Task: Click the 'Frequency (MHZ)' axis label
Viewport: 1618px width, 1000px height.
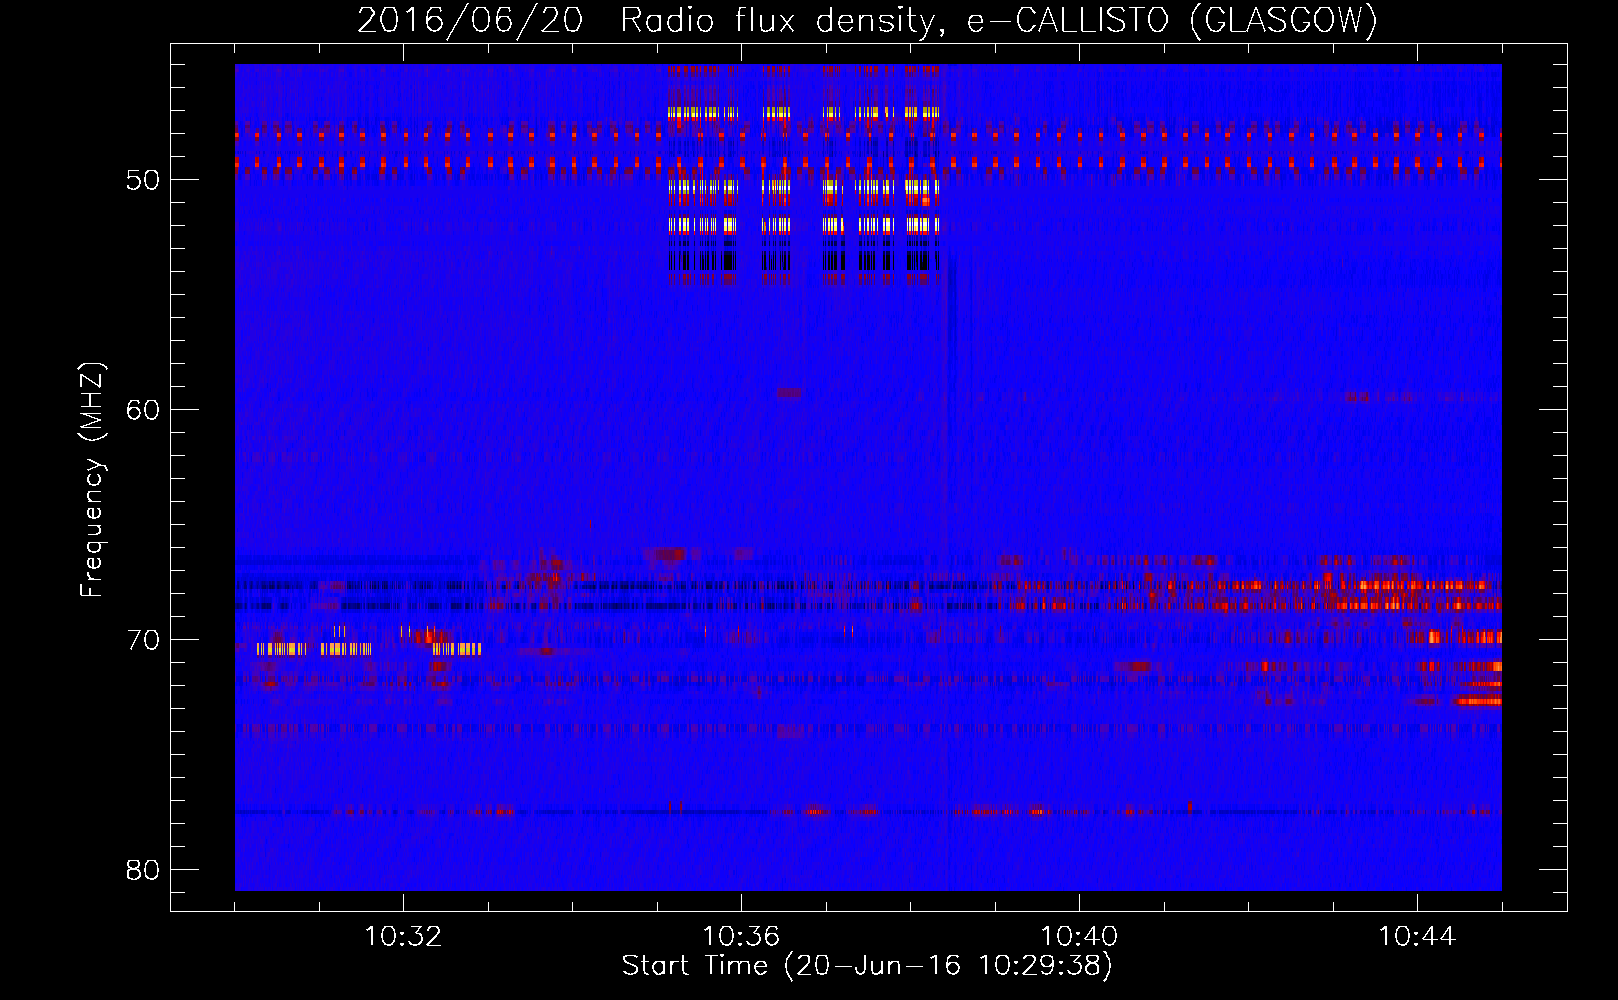Action: (x=92, y=480)
